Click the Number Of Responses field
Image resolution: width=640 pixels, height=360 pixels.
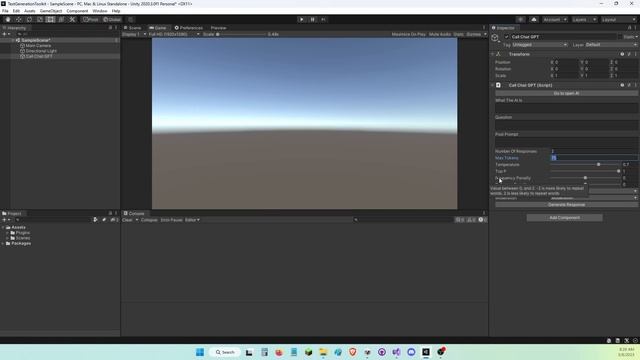pyautogui.click(x=594, y=151)
